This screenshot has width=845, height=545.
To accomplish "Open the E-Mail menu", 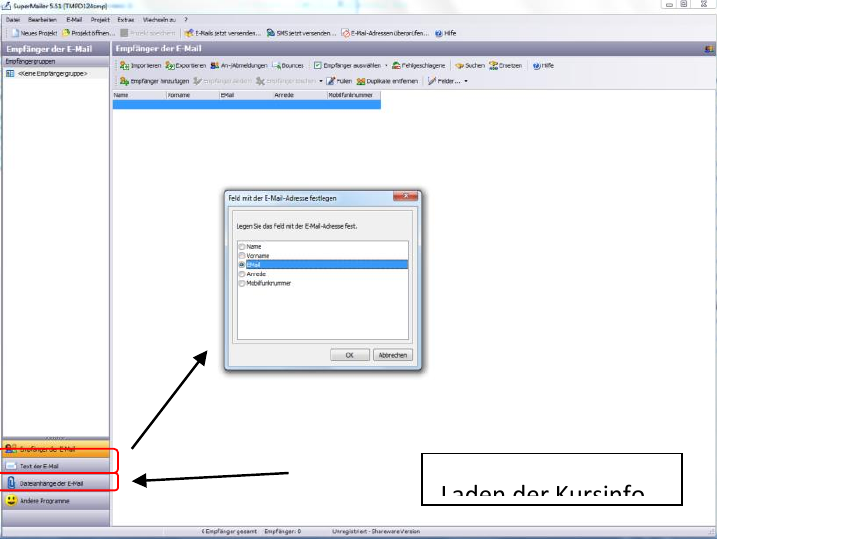I will (74, 19).
